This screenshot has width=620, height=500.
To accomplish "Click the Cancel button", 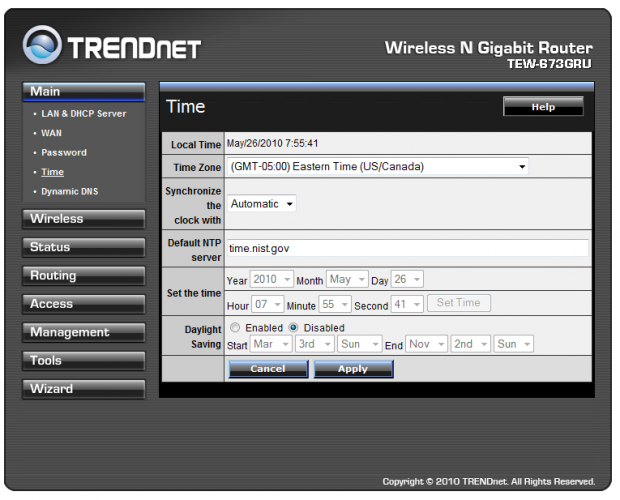I will click(x=268, y=369).
